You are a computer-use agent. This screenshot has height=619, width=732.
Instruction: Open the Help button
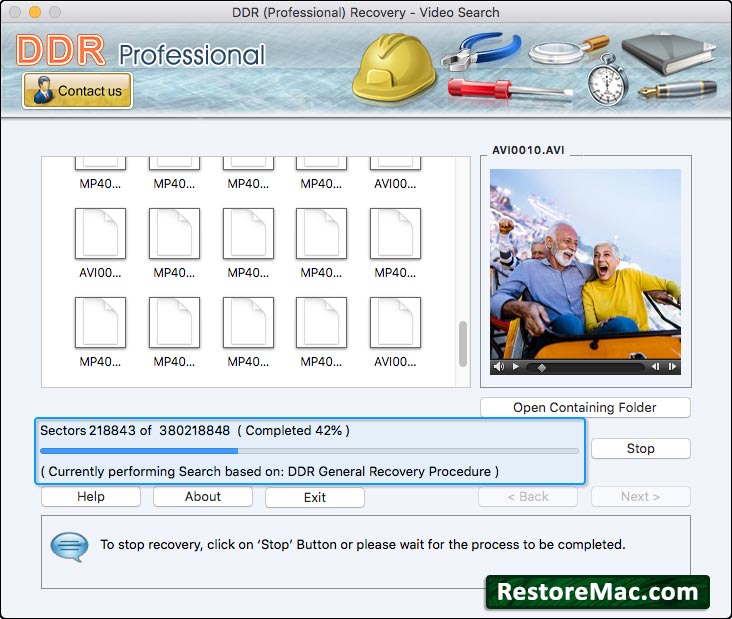(91, 497)
